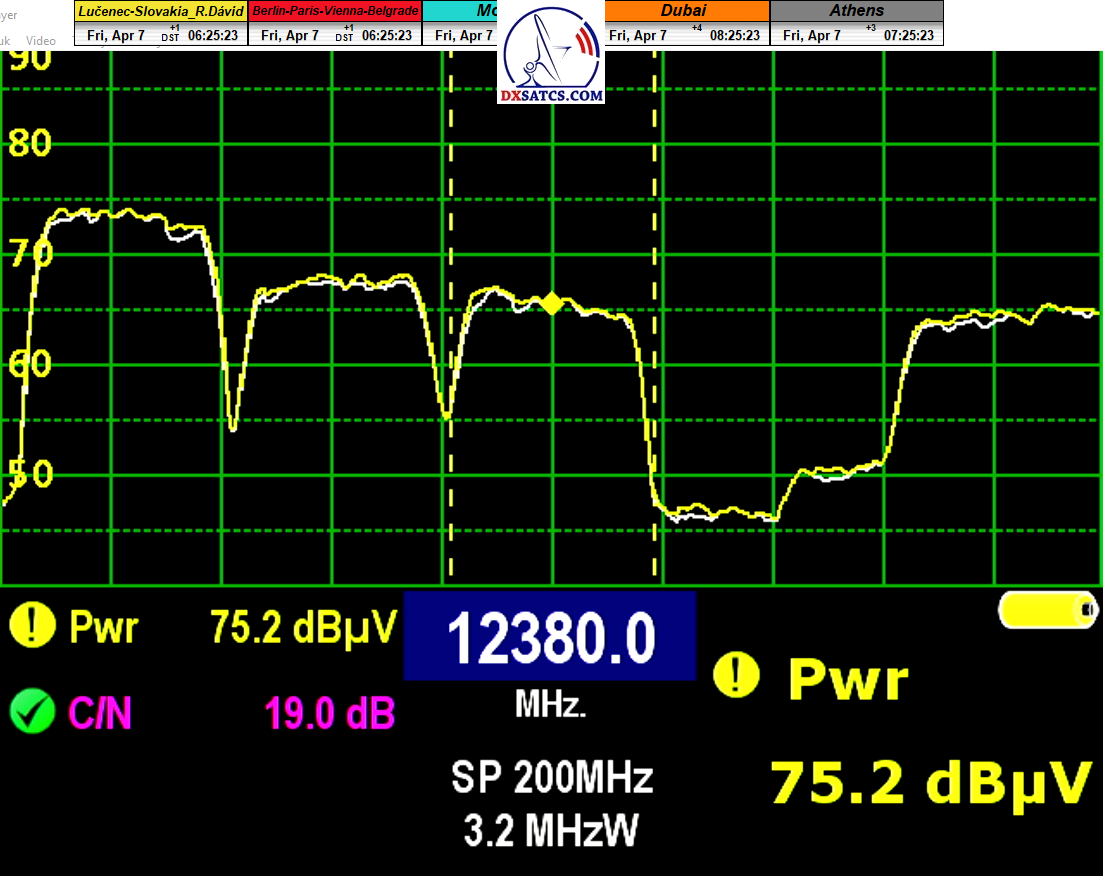Select the yellow diamond marker on the spectrum
The height and width of the screenshot is (876, 1103).
552,303
